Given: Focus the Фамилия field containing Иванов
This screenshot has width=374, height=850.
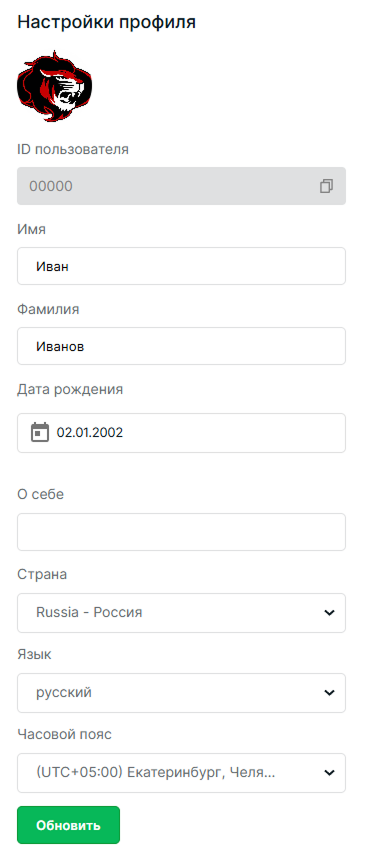Looking at the screenshot, I should 182,346.
